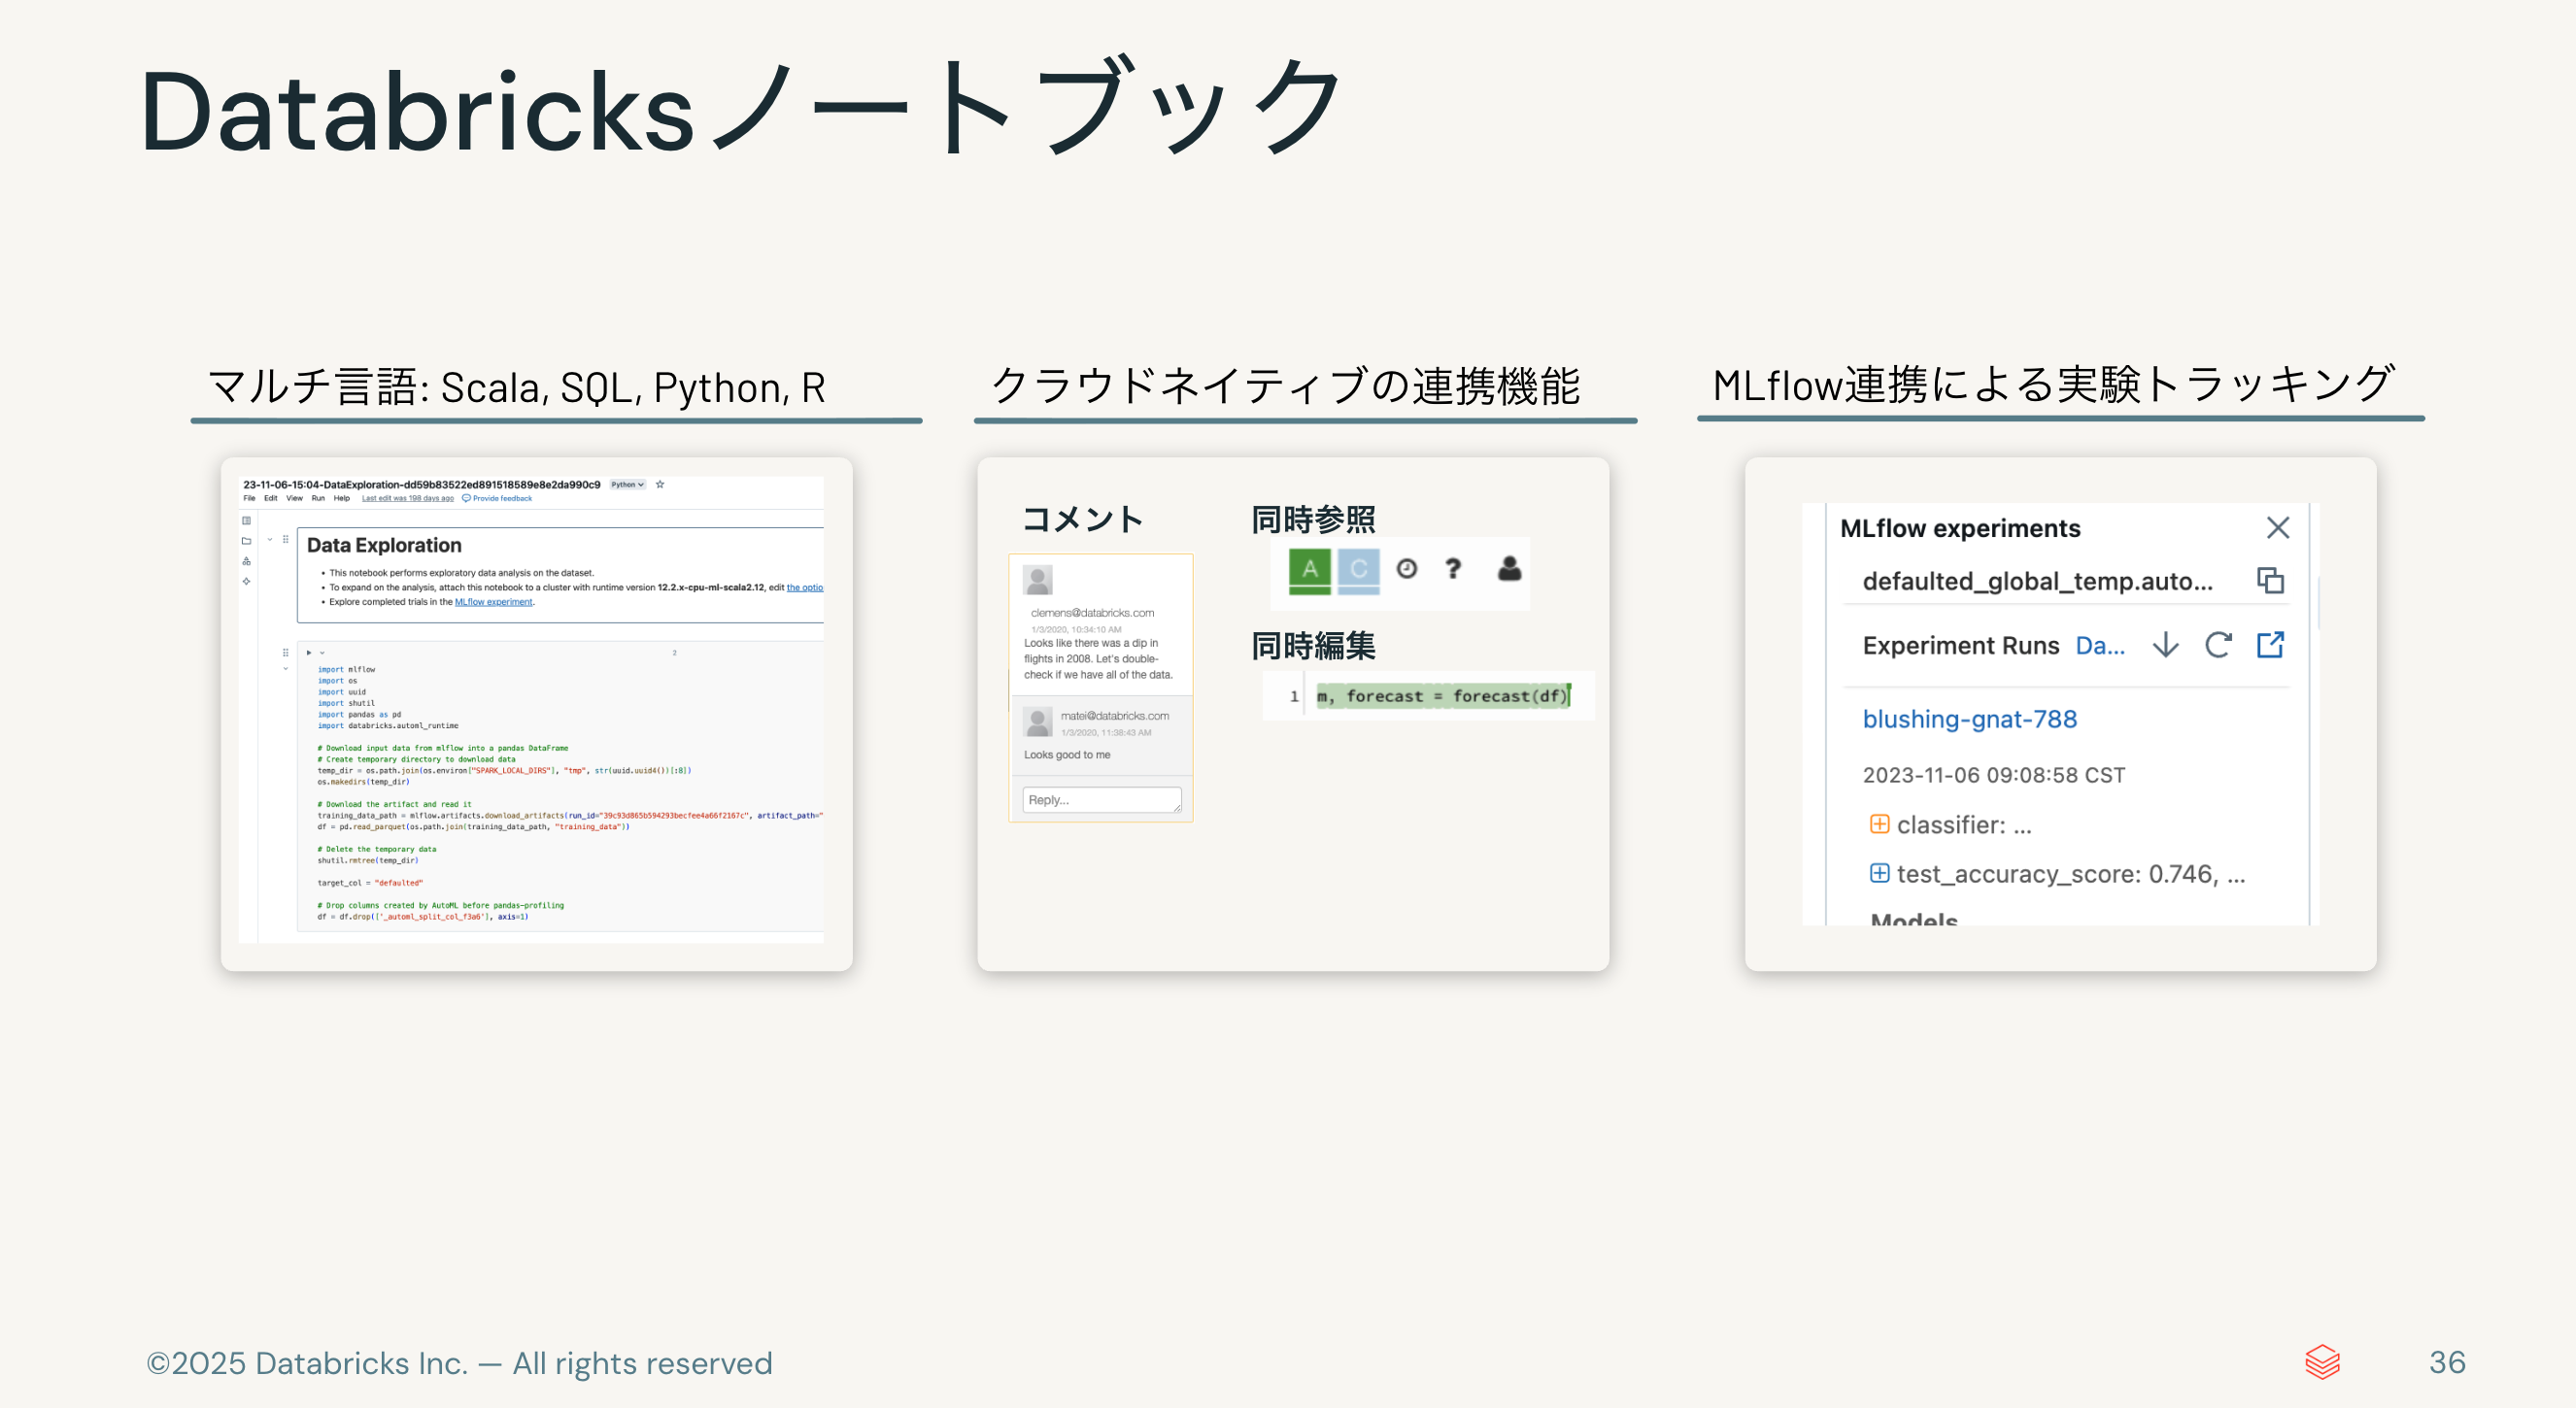
Task: Open version history via the clock icon
Action: tap(1406, 570)
